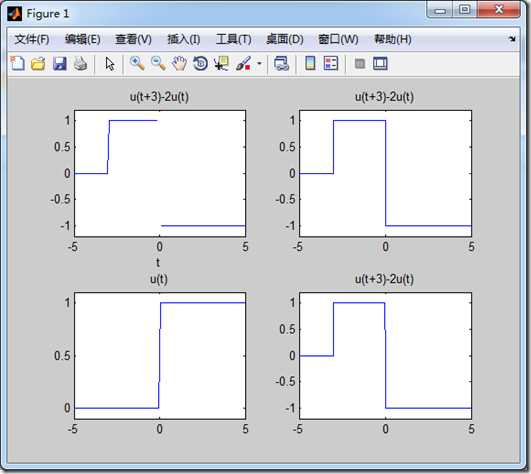Open the 帮助(H) menu

click(x=392, y=39)
